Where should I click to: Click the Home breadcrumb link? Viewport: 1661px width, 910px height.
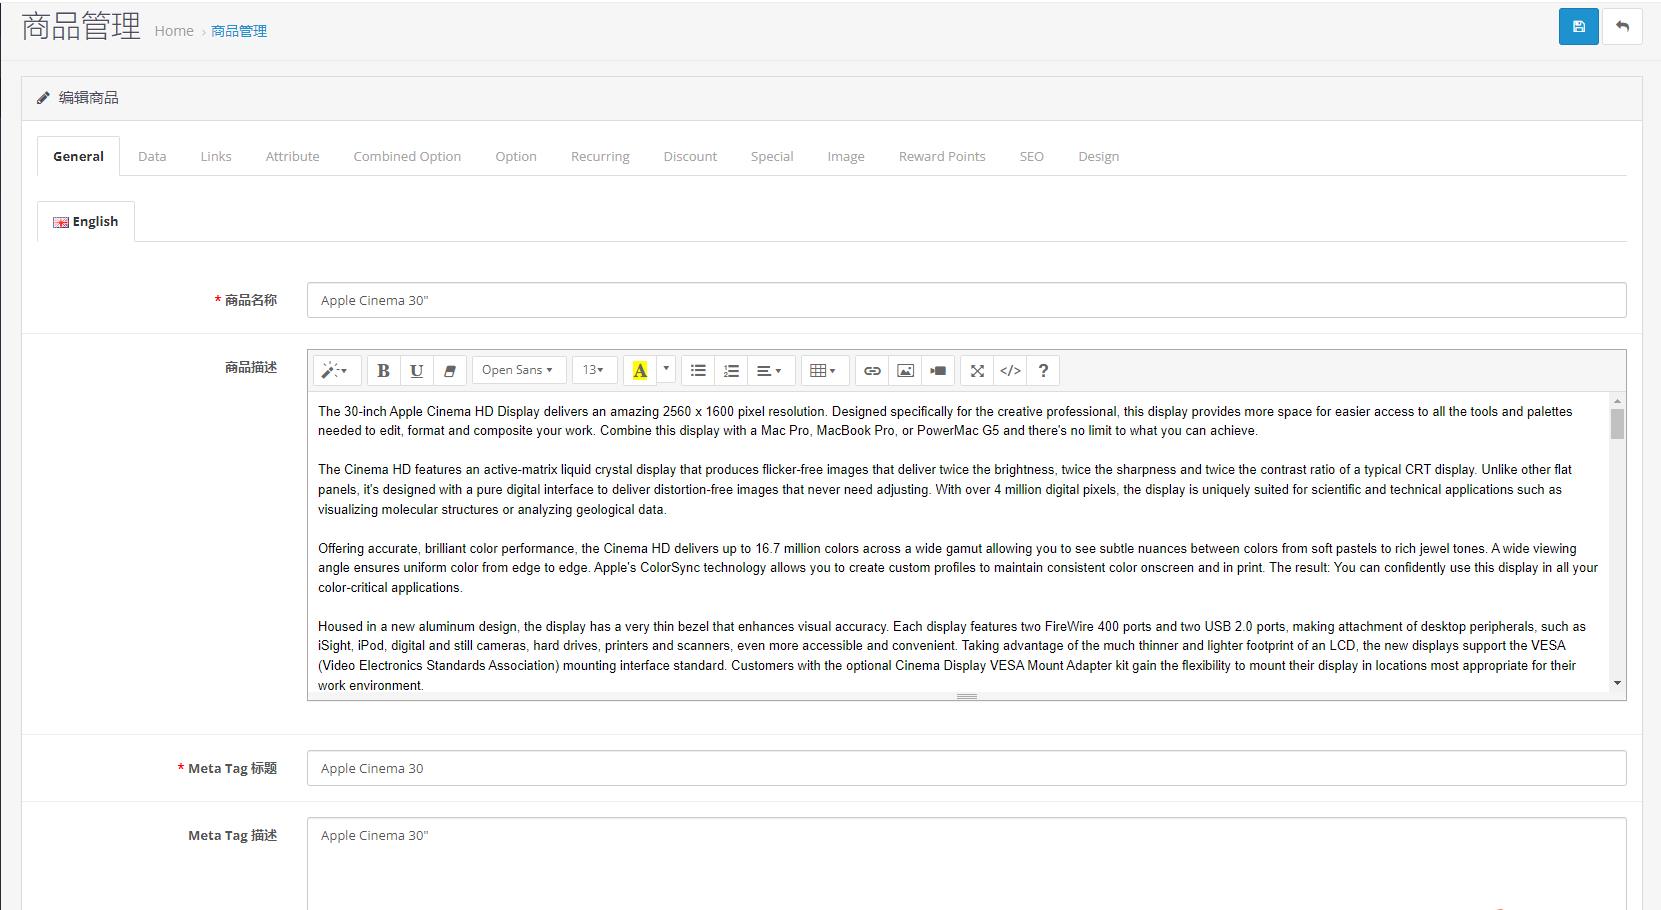pos(174,31)
